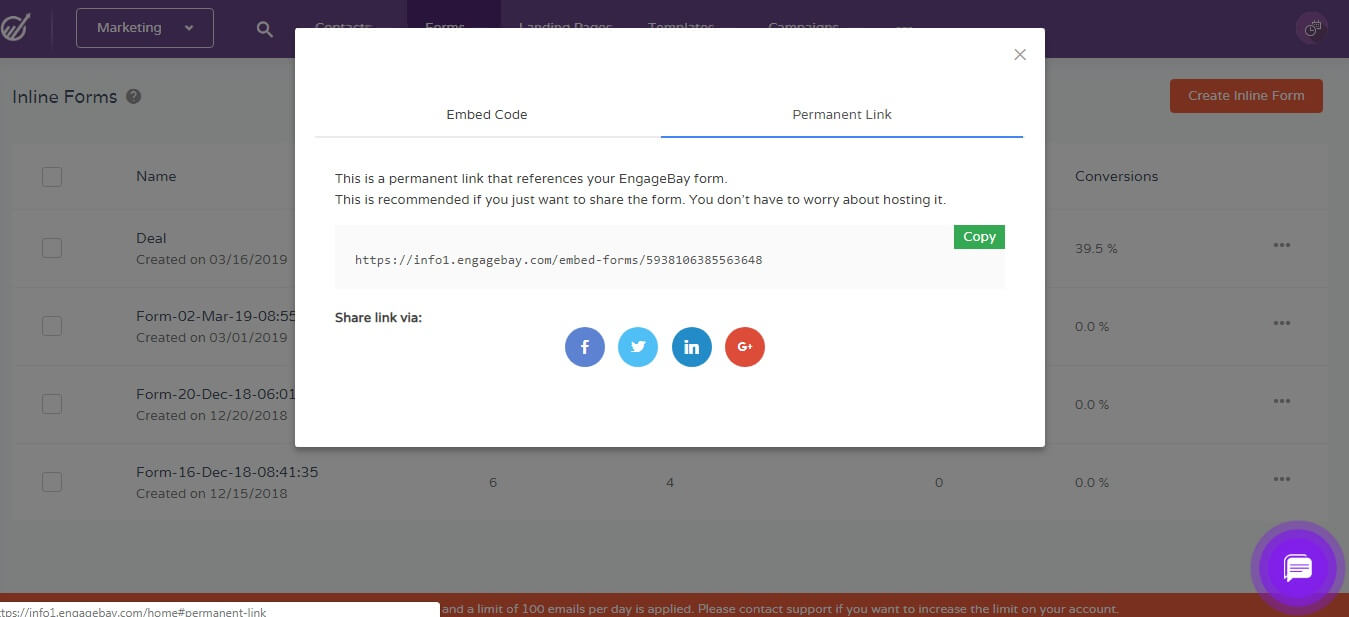Click the Create Inline Form button
The image size is (1349, 617).
click(1245, 95)
